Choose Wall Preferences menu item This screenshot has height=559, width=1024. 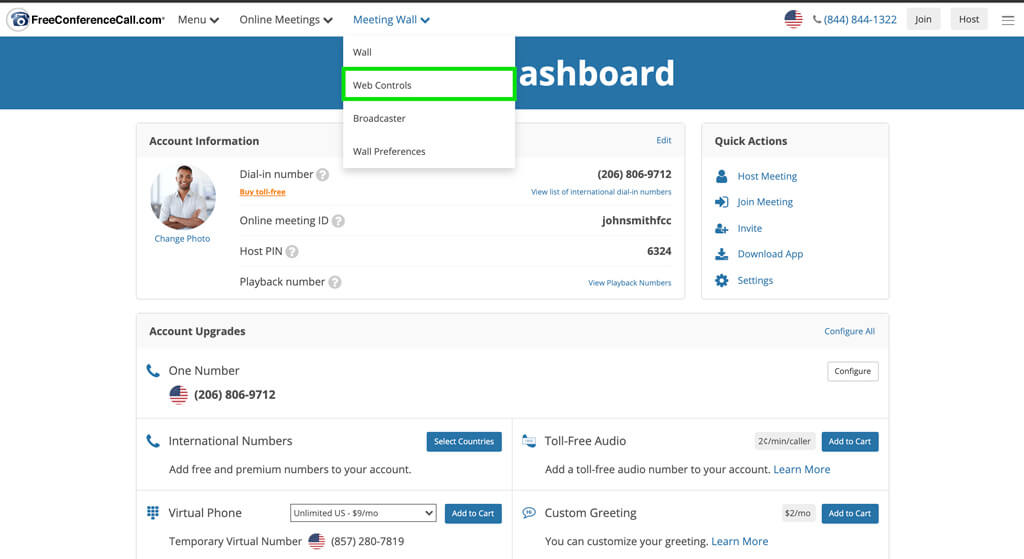click(389, 152)
